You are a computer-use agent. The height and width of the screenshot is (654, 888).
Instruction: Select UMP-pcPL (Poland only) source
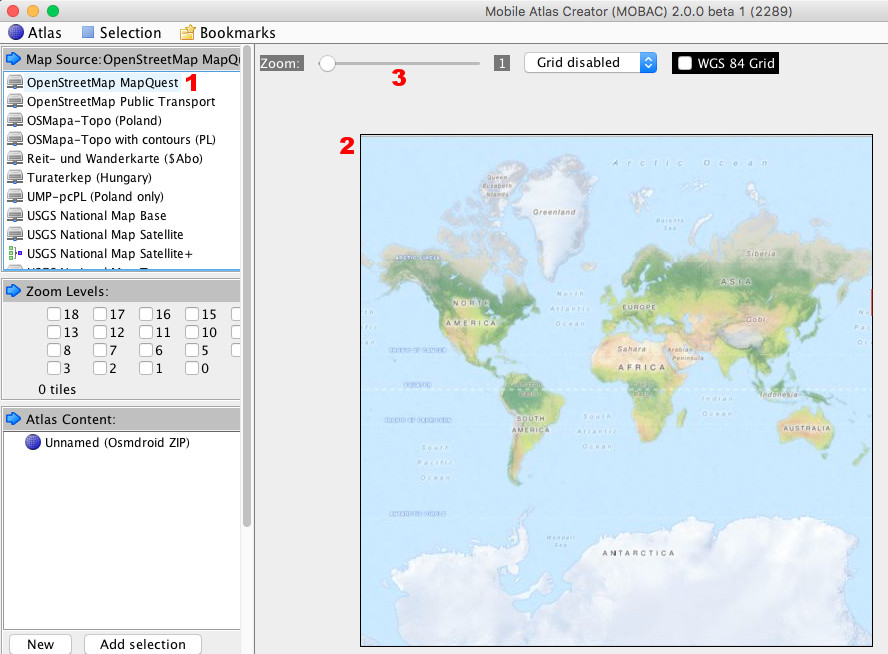tap(95, 196)
